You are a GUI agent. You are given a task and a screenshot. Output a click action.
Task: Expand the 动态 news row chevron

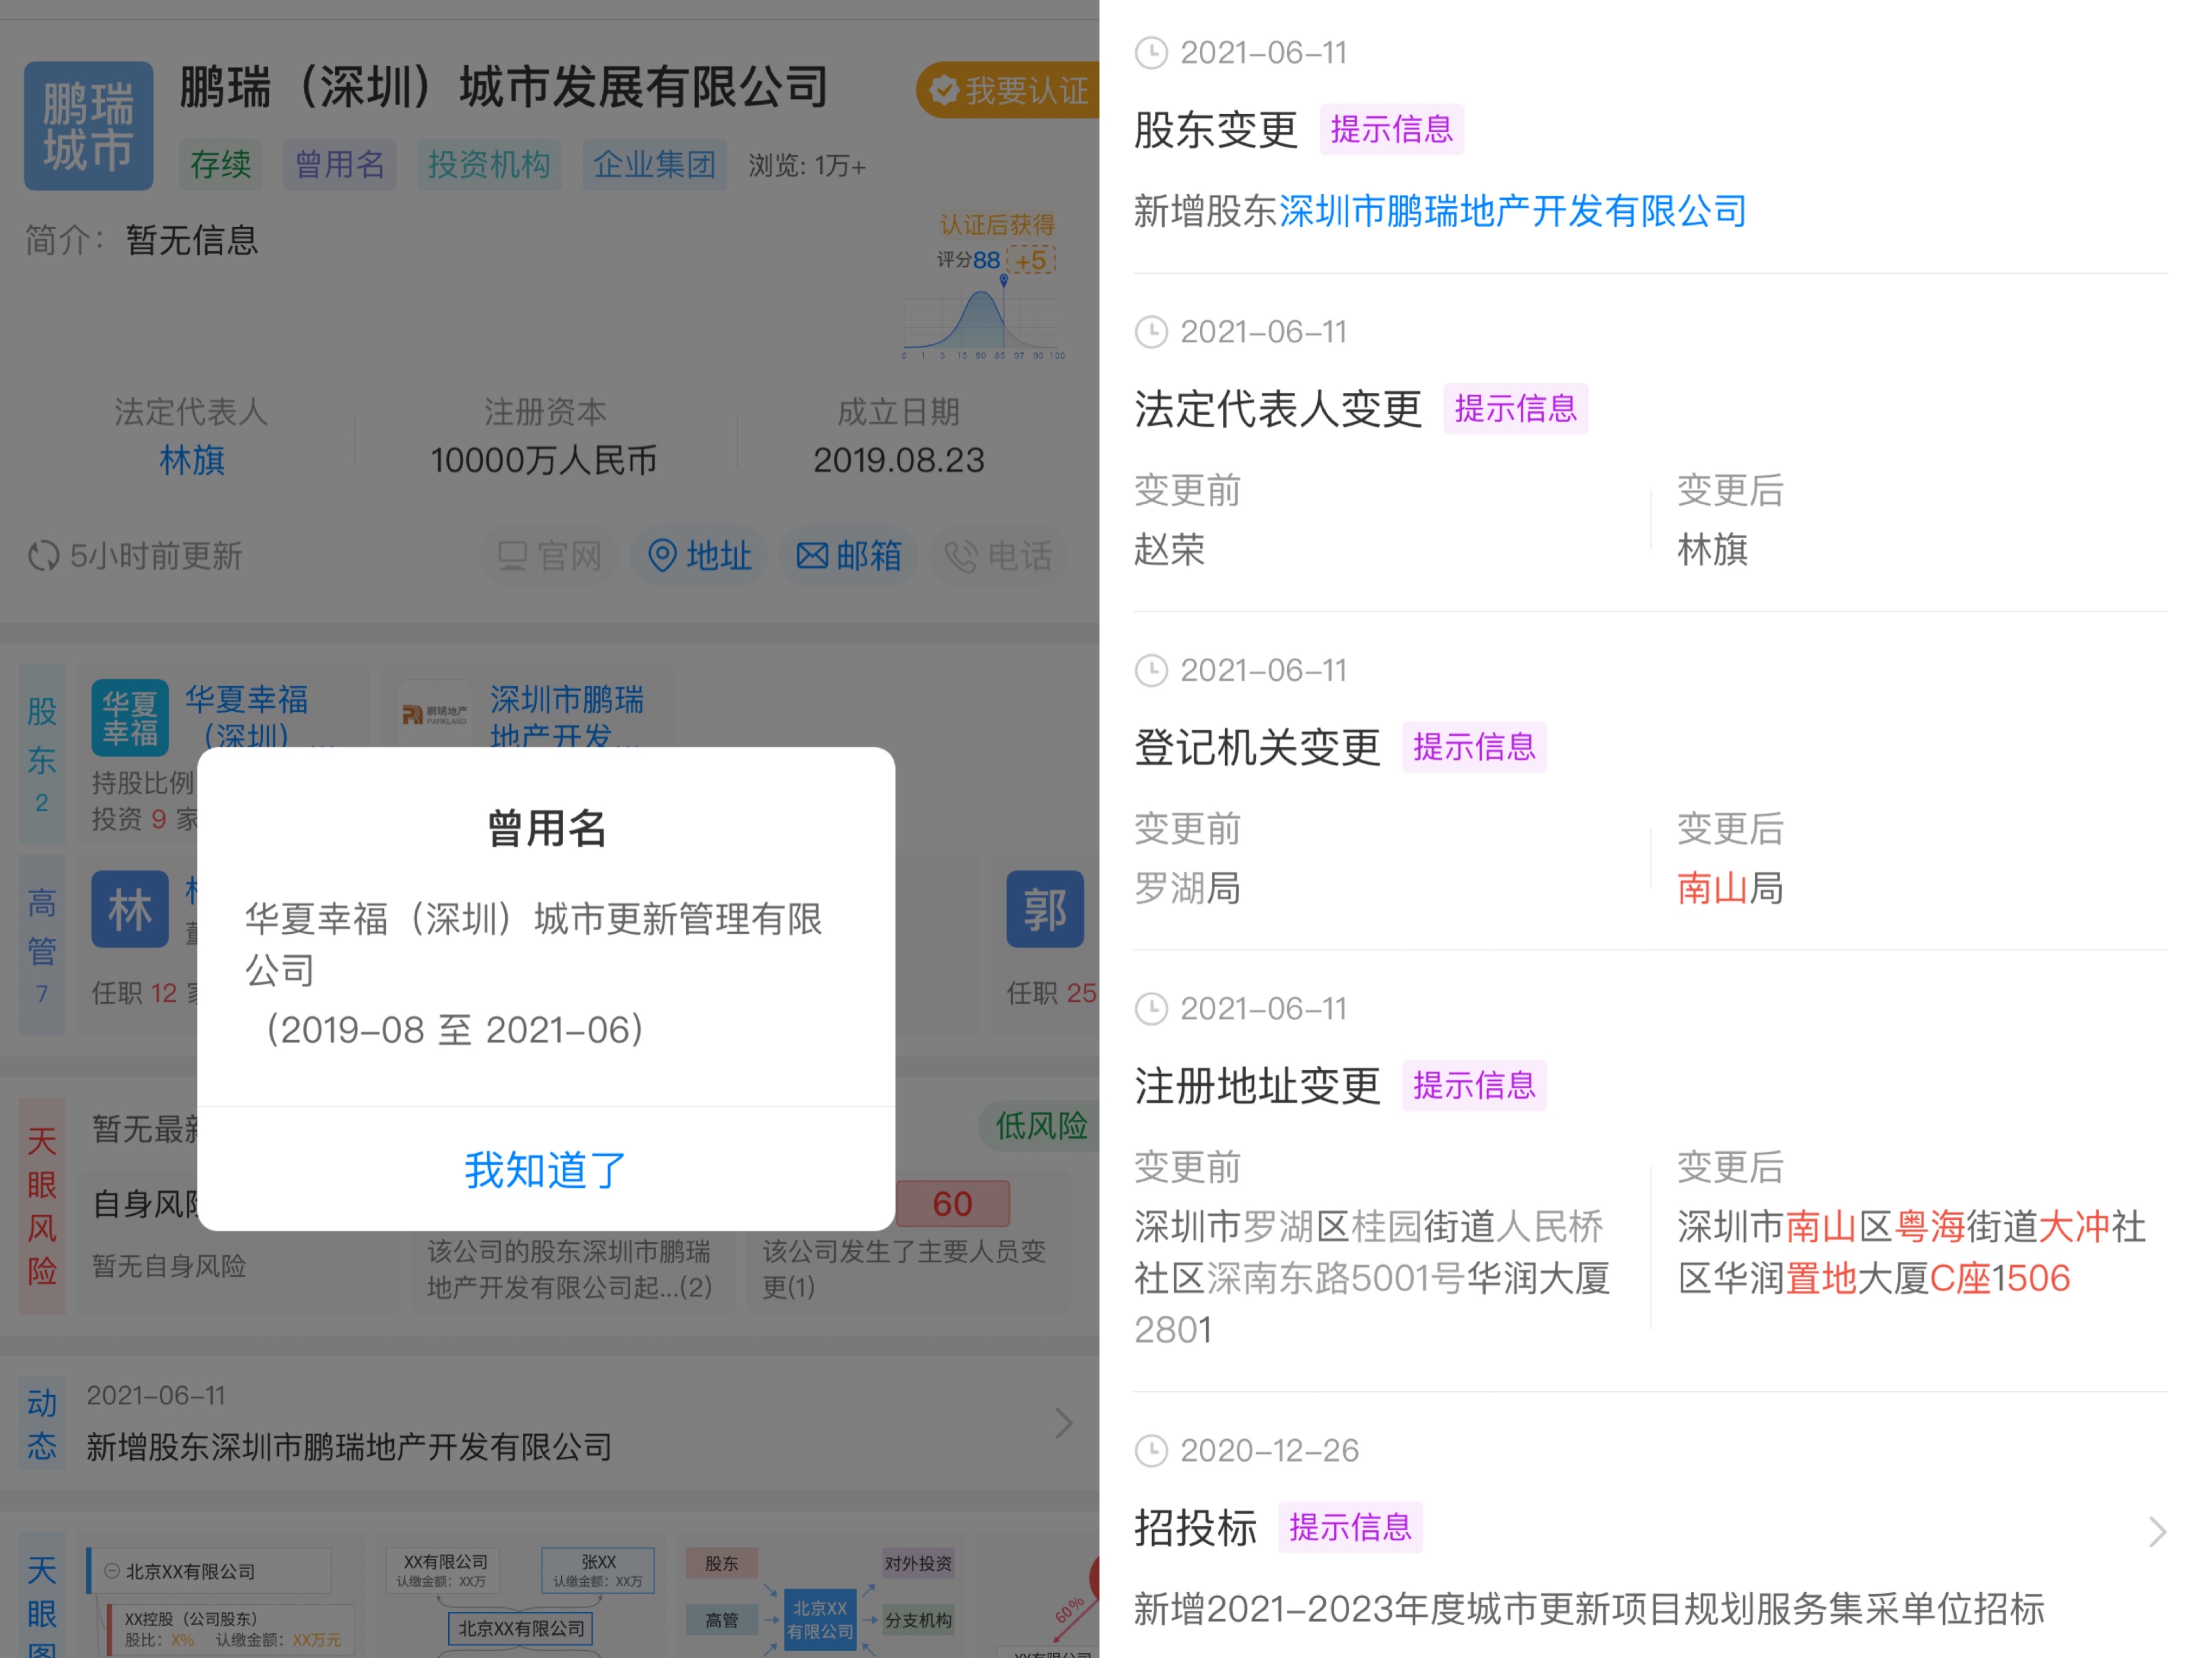pos(1064,1423)
